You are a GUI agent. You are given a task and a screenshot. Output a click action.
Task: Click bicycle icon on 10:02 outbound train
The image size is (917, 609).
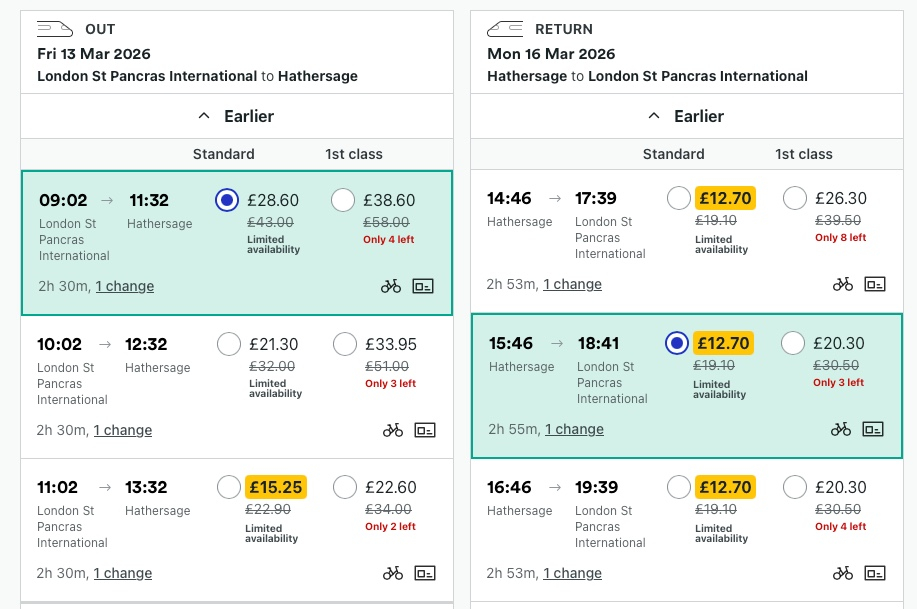(393, 430)
